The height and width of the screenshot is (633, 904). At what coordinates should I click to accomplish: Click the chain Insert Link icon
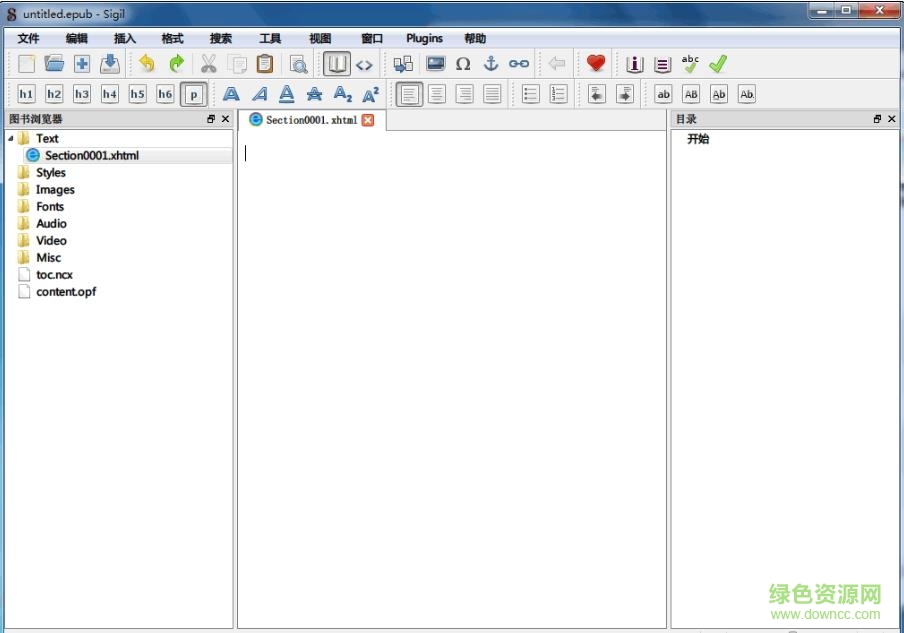click(518, 64)
